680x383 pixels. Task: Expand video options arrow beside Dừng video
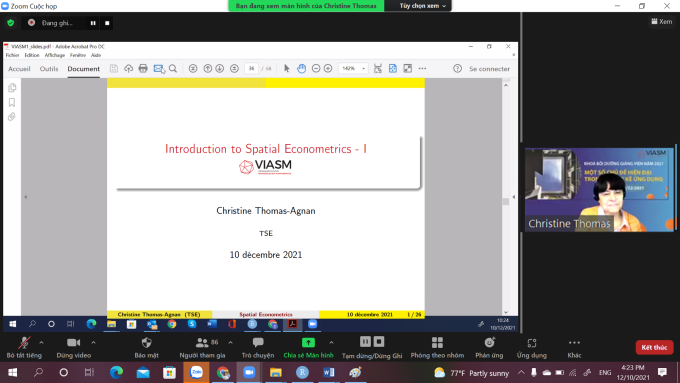click(x=93, y=343)
